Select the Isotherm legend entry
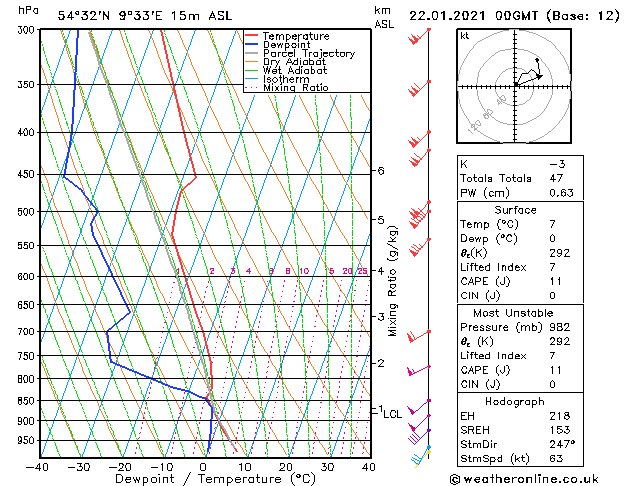 (286, 79)
